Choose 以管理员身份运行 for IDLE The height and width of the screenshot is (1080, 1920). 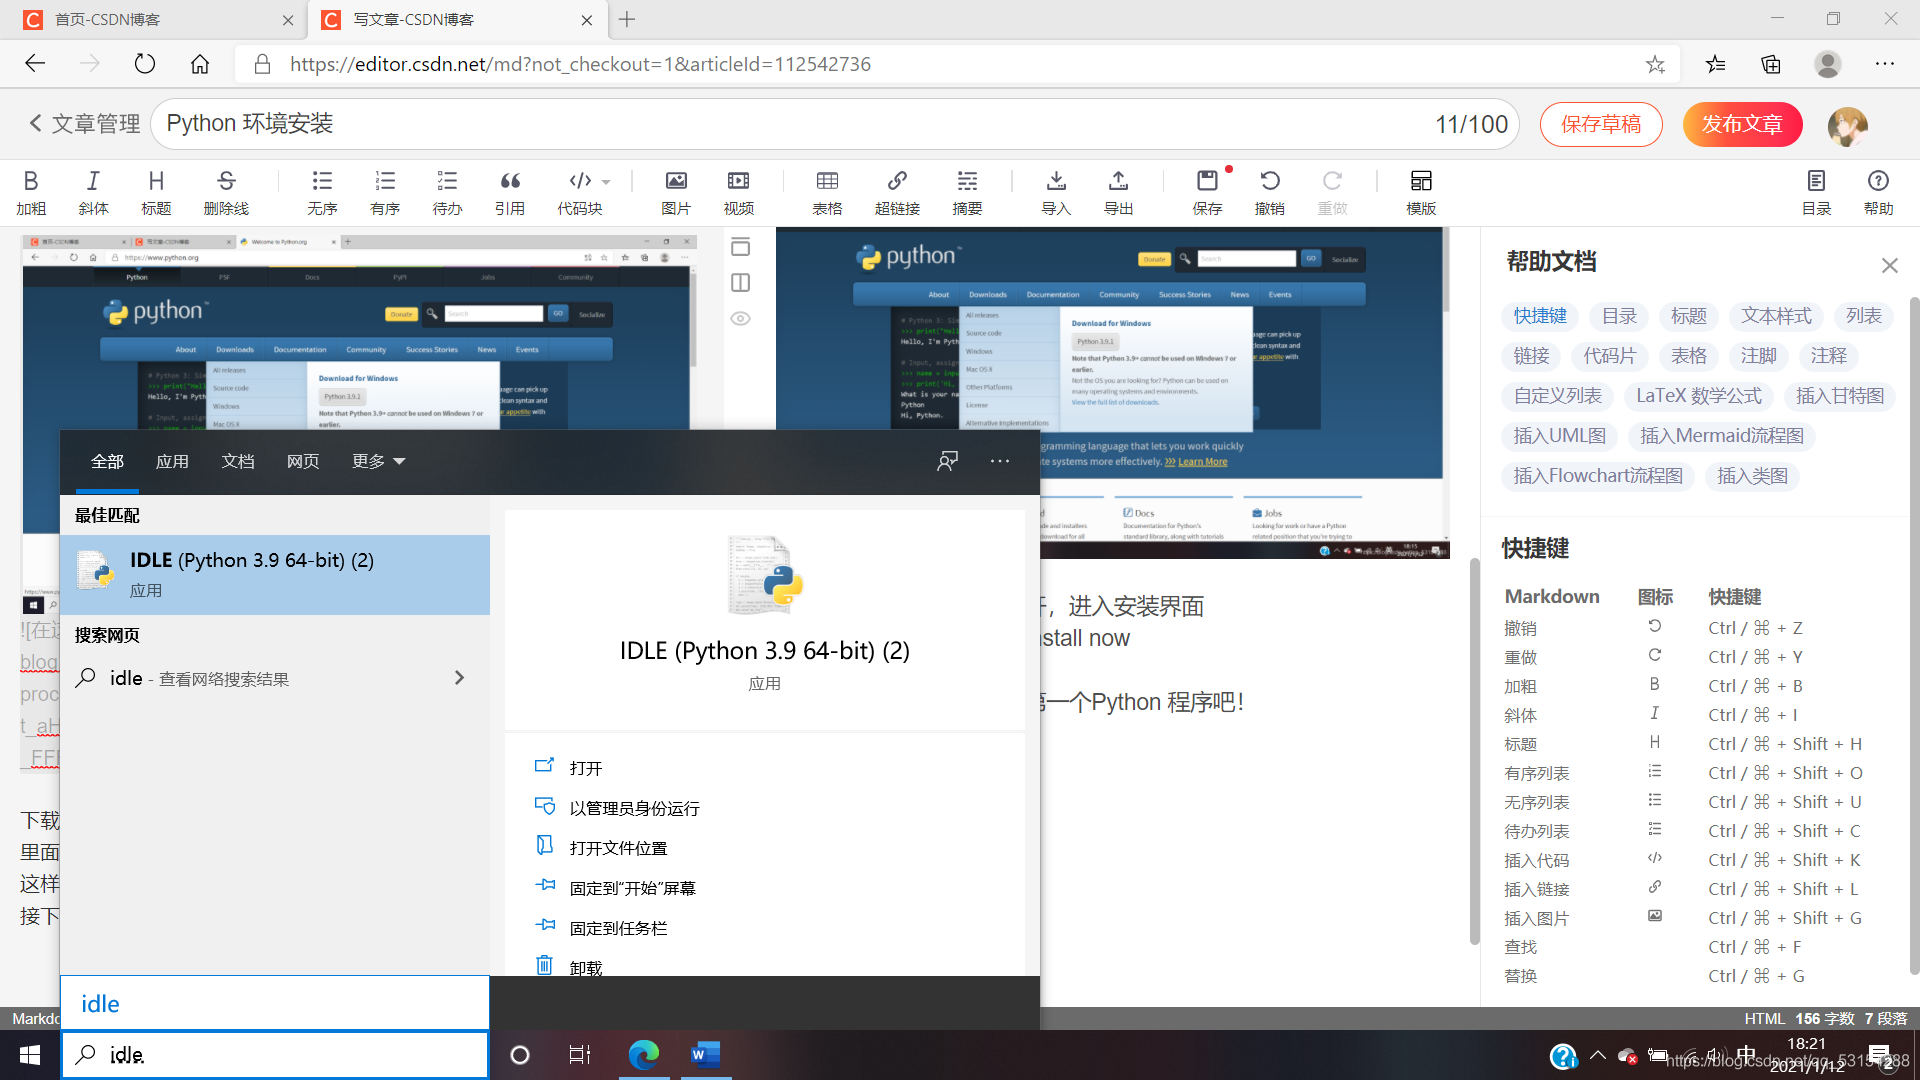click(634, 808)
